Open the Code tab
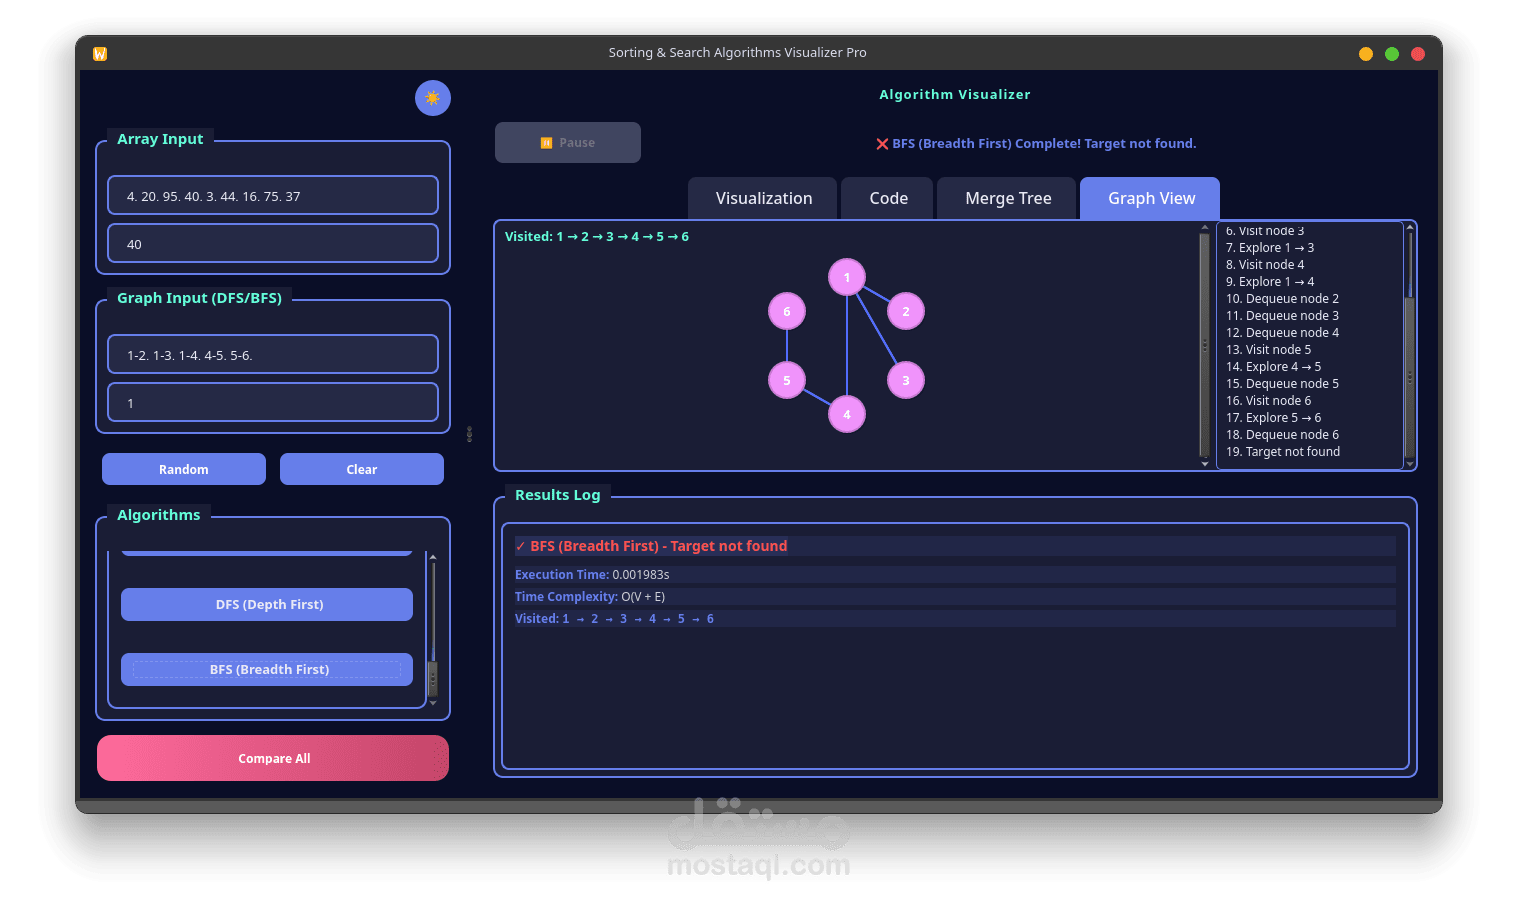This screenshot has height=899, width=1518. coord(888,198)
